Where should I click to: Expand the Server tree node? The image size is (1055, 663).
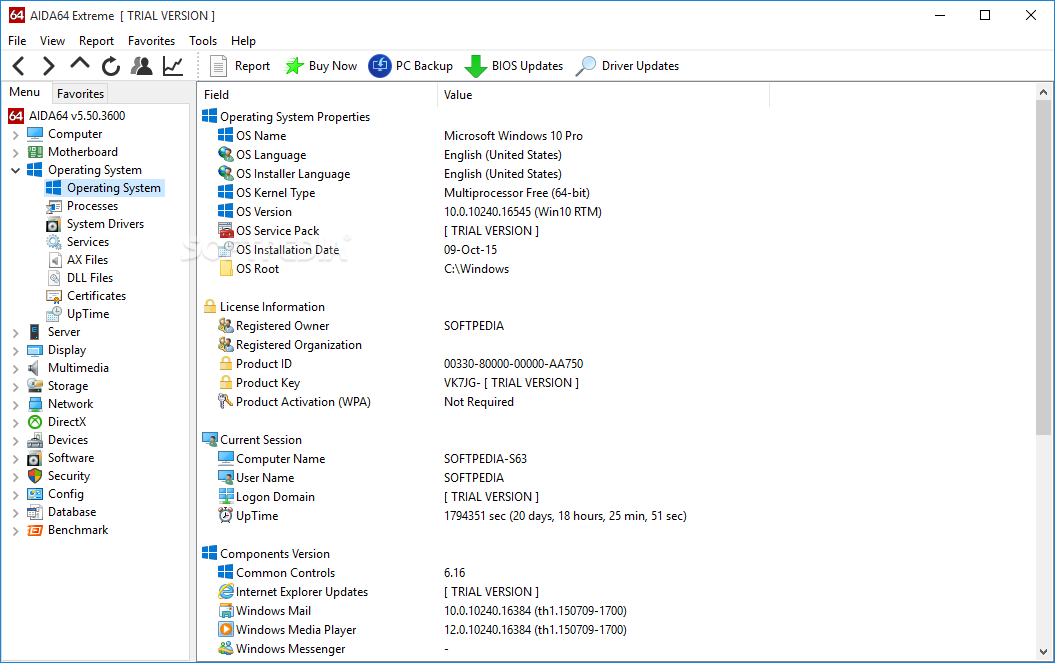click(x=15, y=333)
